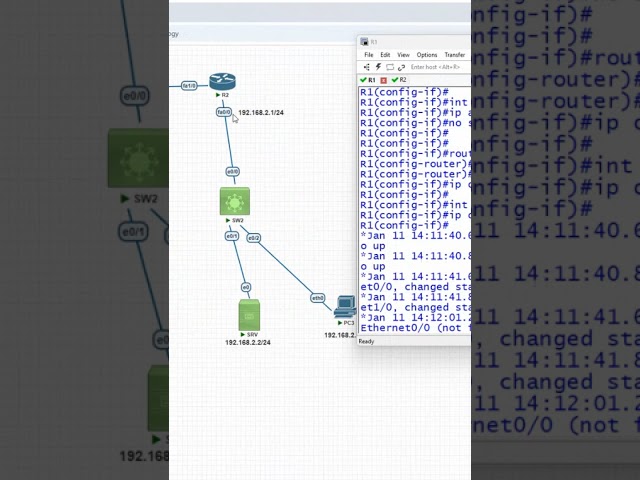Click the e0/2 interface label on SW2
The height and width of the screenshot is (480, 640).
click(254, 238)
